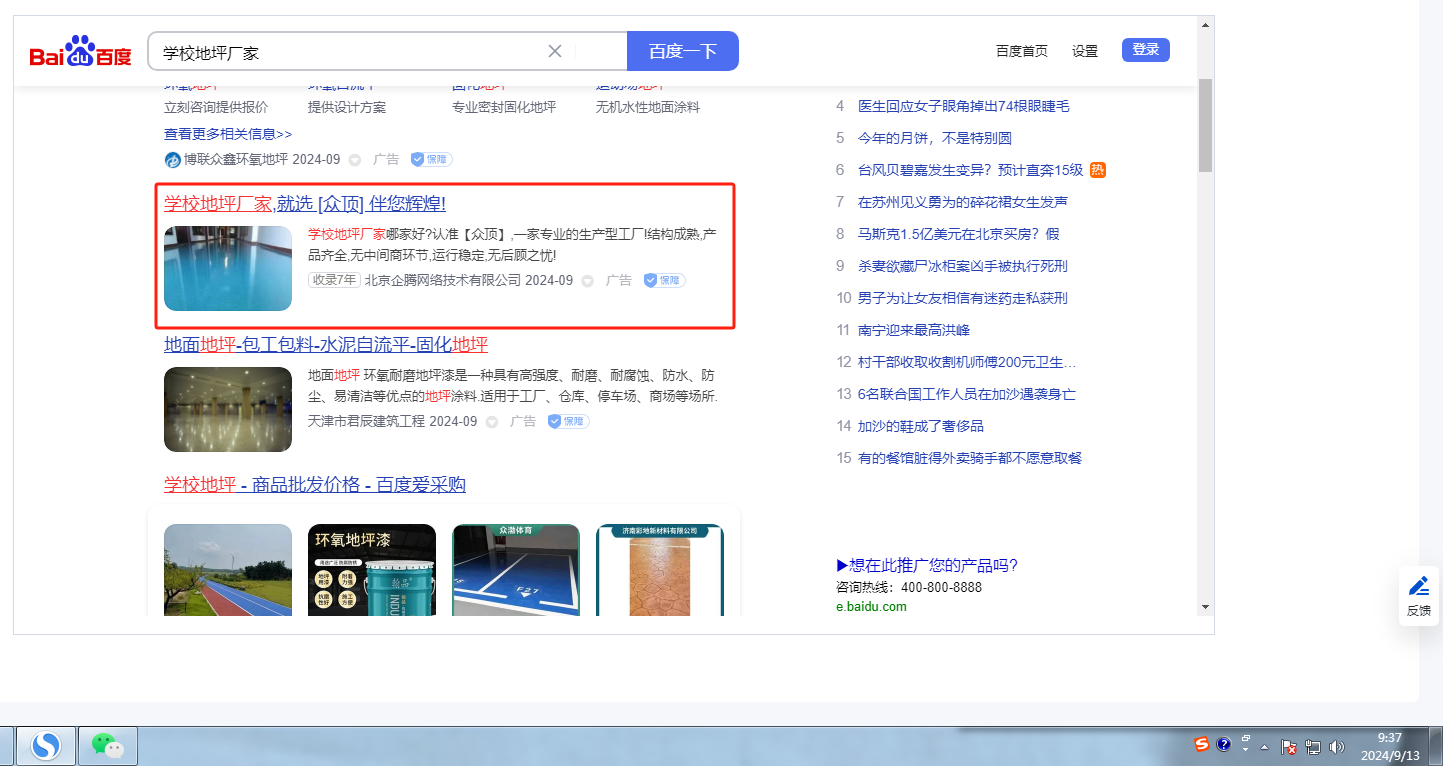Click the Action Center flag tray icon
1443x766 pixels.
[1290, 747]
